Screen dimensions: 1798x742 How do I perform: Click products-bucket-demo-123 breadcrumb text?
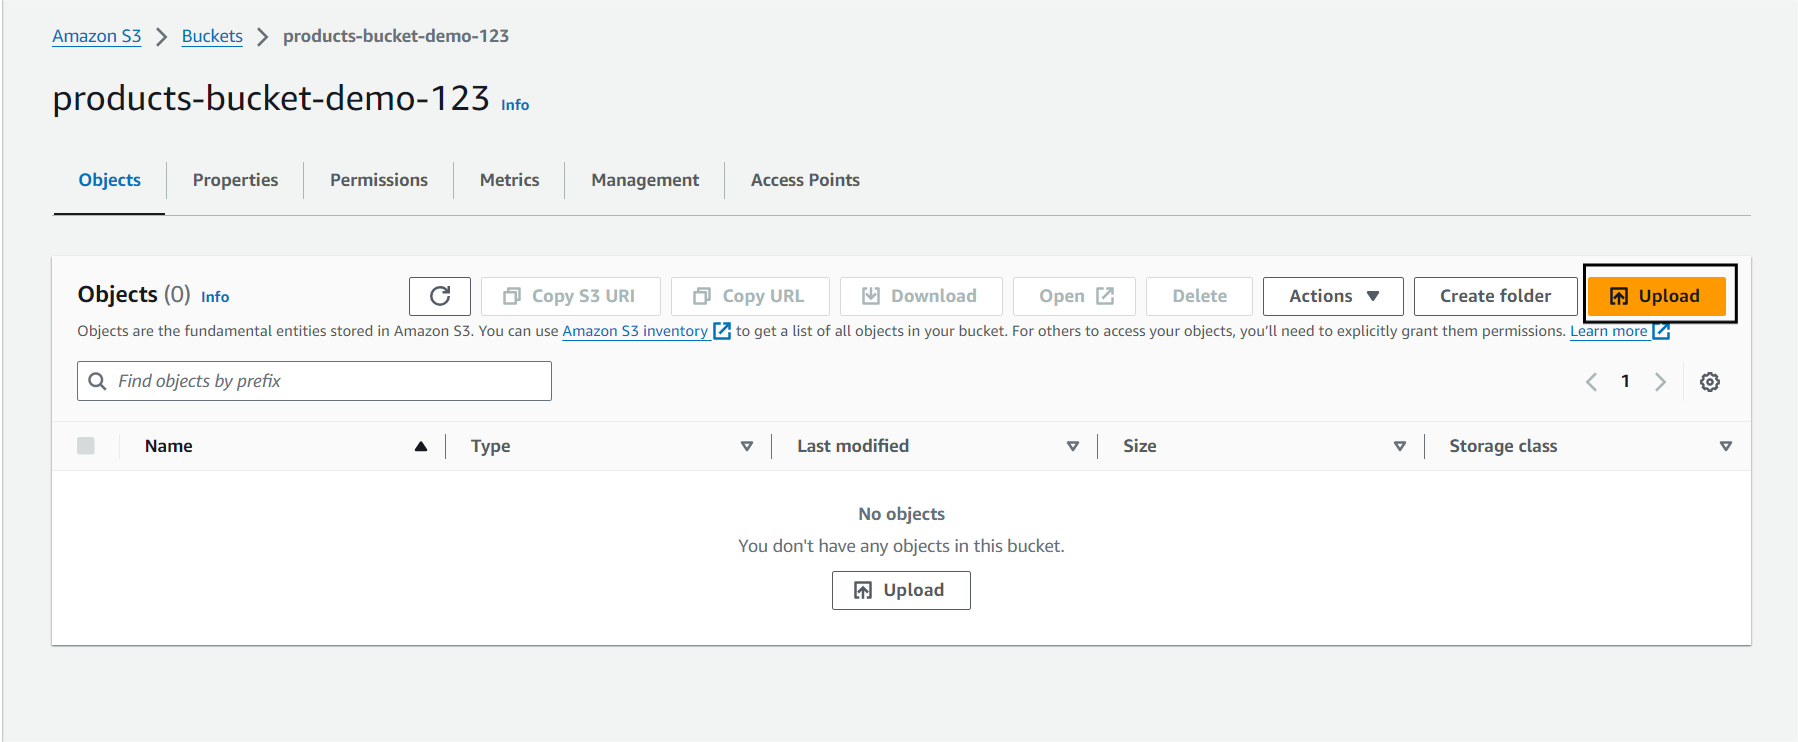click(x=396, y=36)
